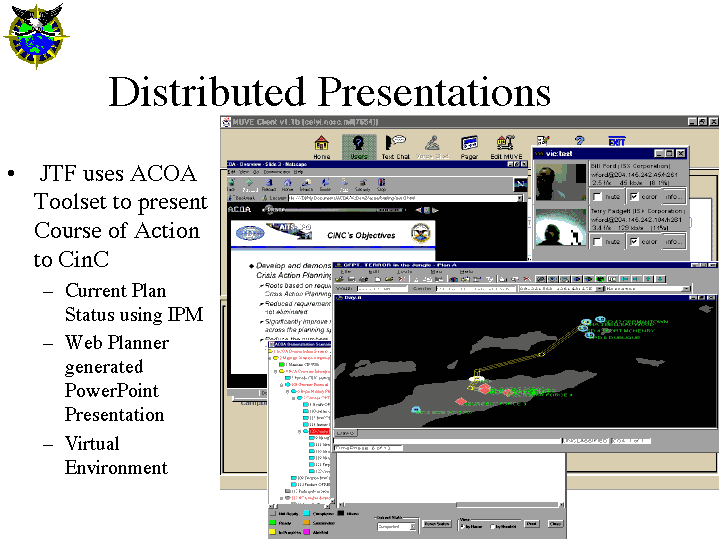
Task: Select the 'by Name' view radio button
Action: pos(462,526)
